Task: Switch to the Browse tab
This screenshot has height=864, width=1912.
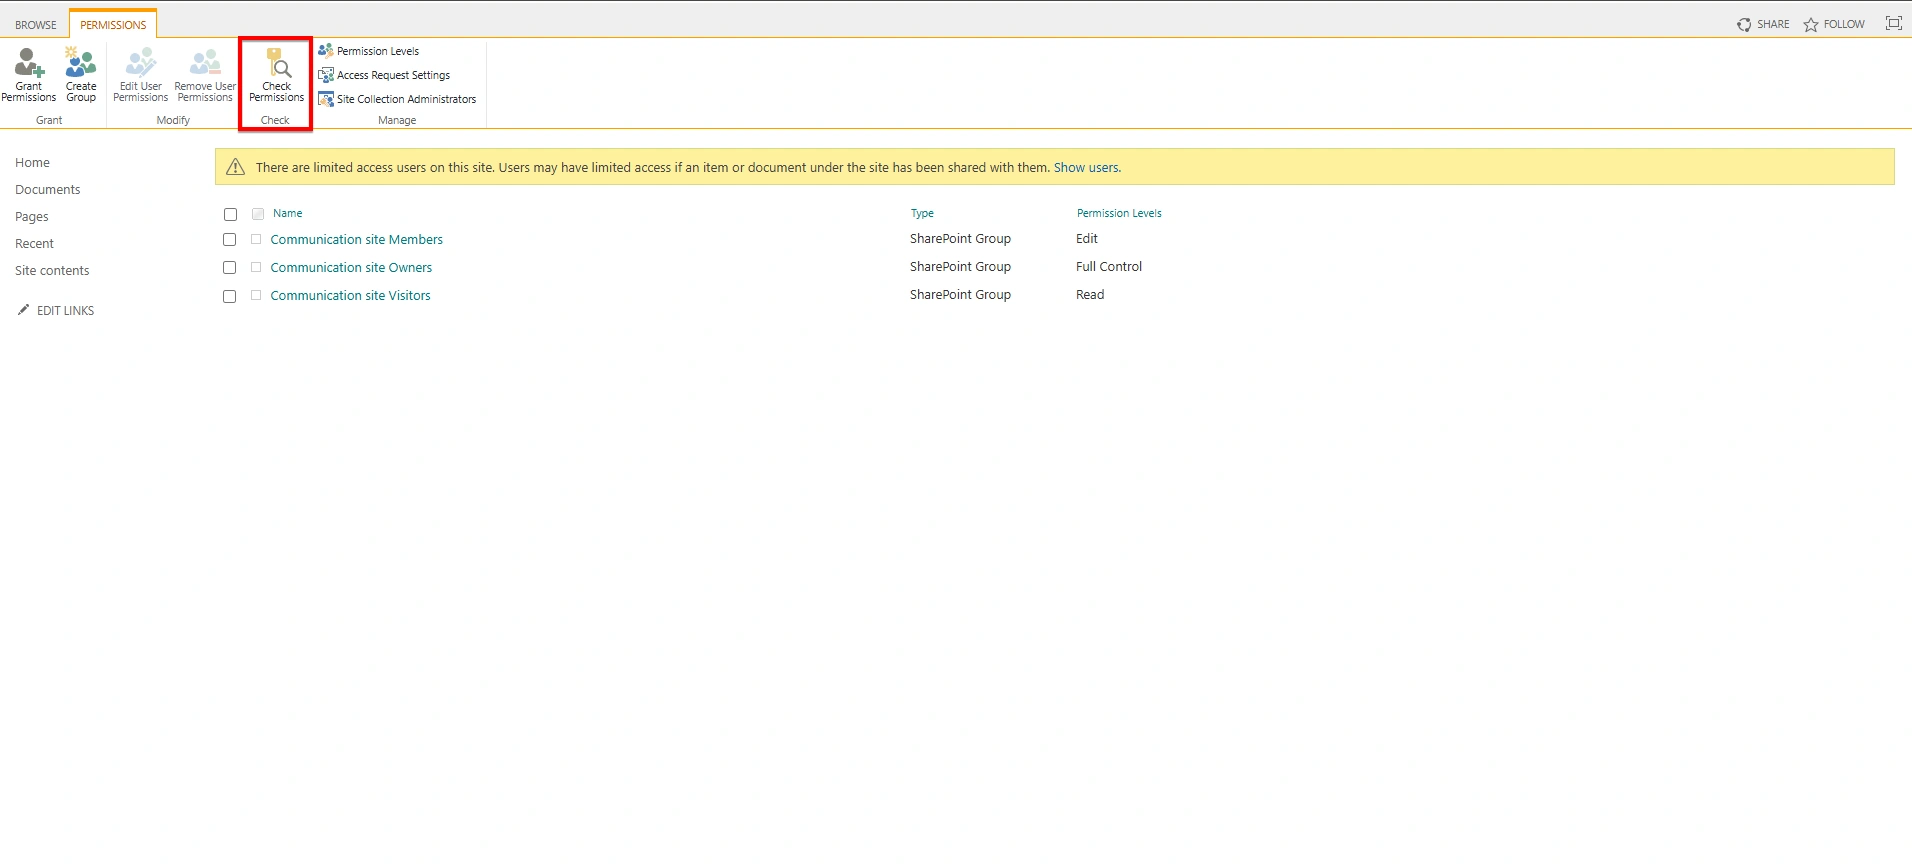Action: (36, 25)
